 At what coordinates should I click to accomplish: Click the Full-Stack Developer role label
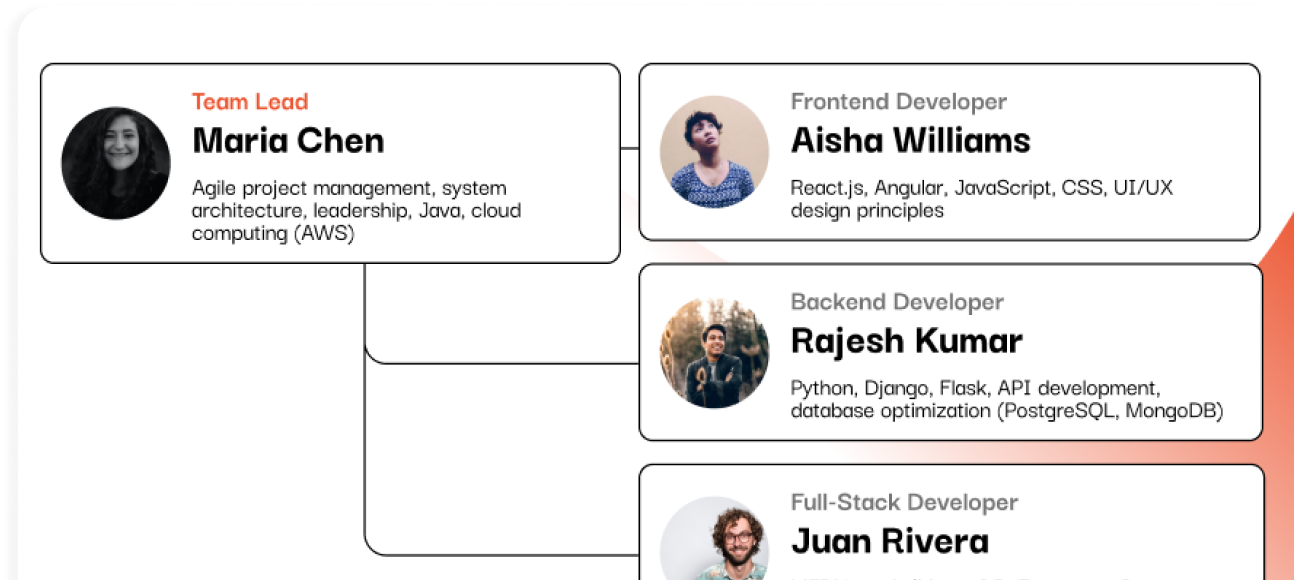[904, 502]
